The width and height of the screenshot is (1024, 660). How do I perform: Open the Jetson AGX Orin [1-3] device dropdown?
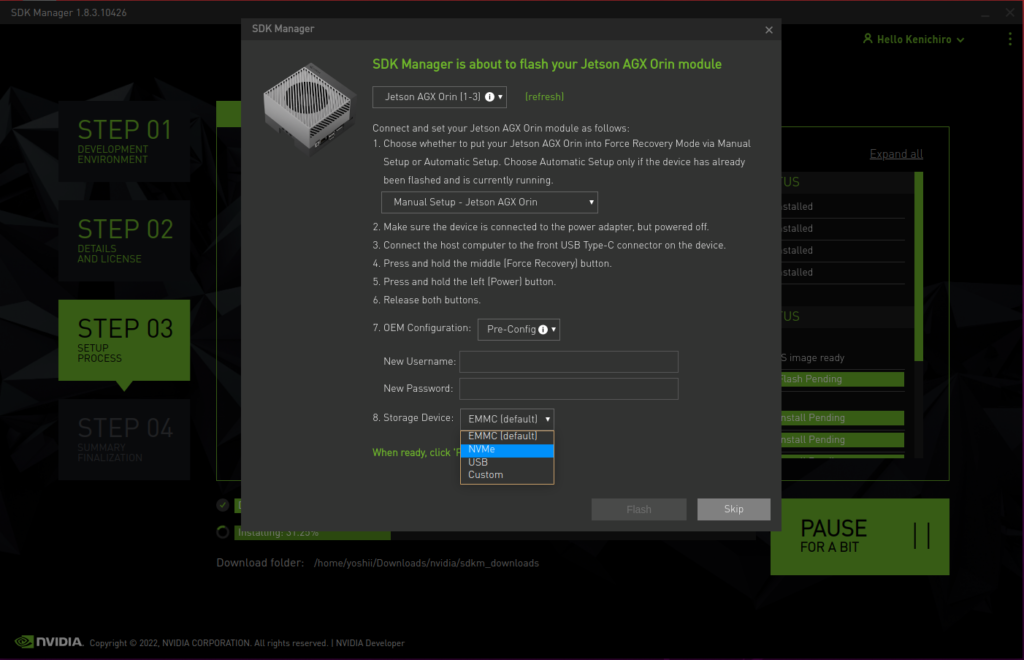click(440, 97)
